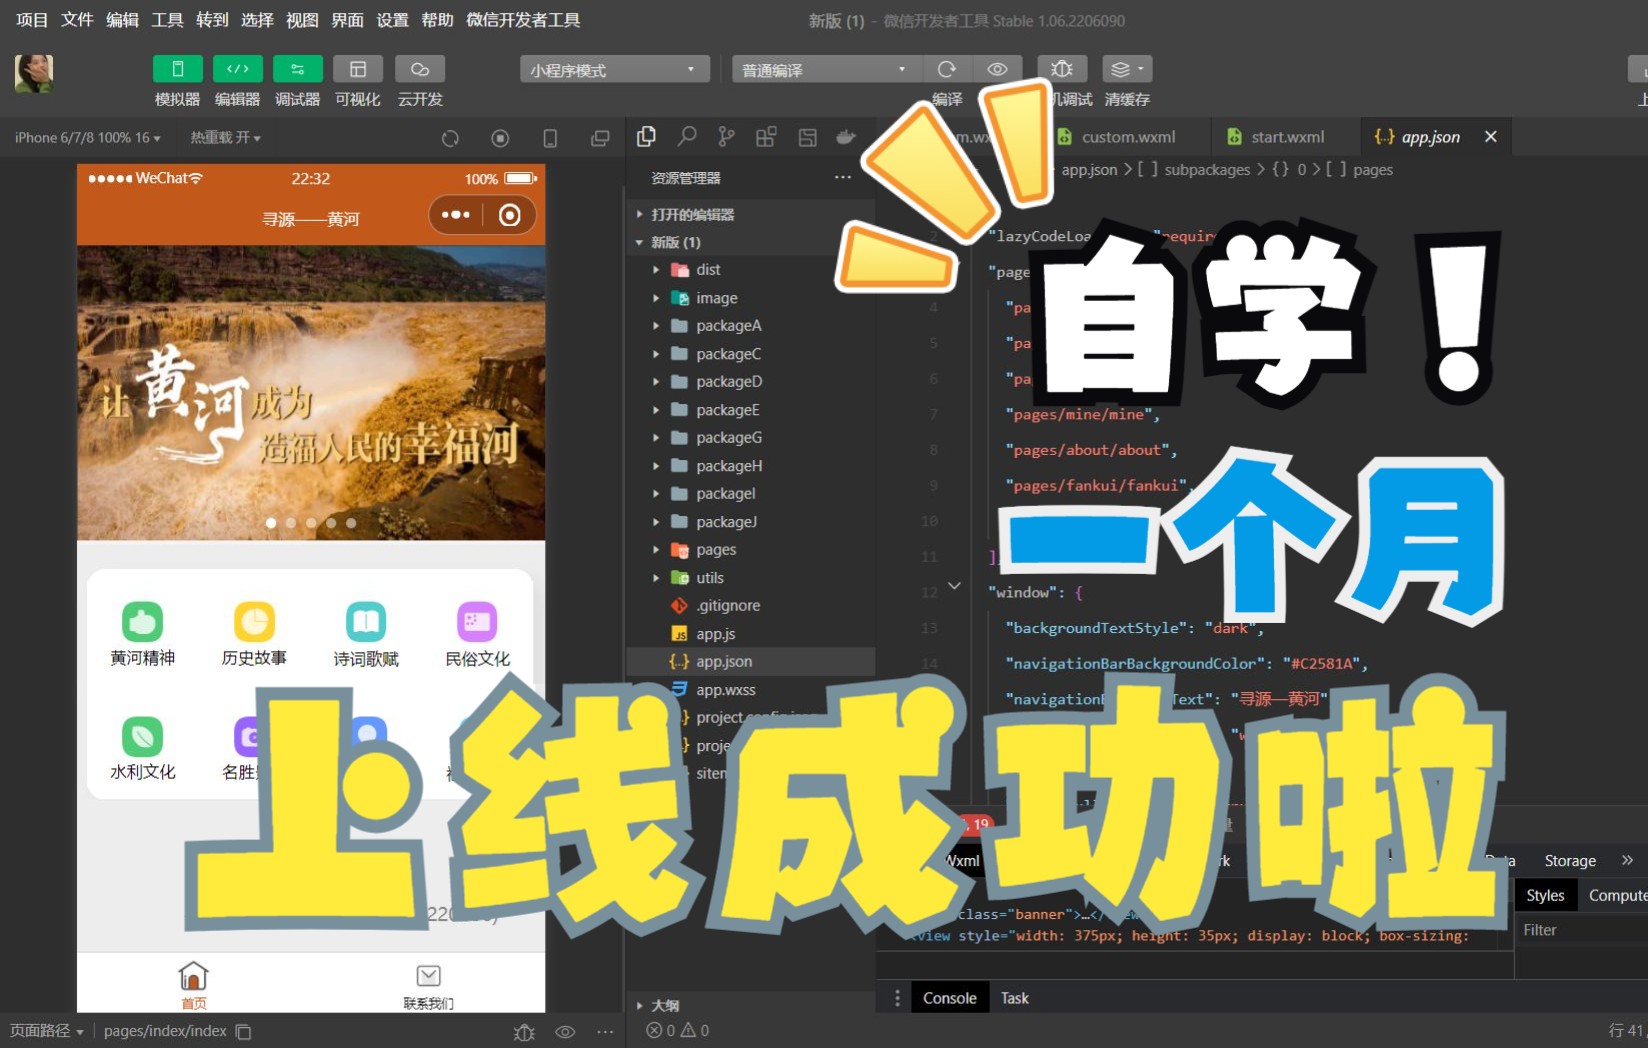Open the preview eye icon next to 编译
The height and width of the screenshot is (1048, 1648).
996,68
